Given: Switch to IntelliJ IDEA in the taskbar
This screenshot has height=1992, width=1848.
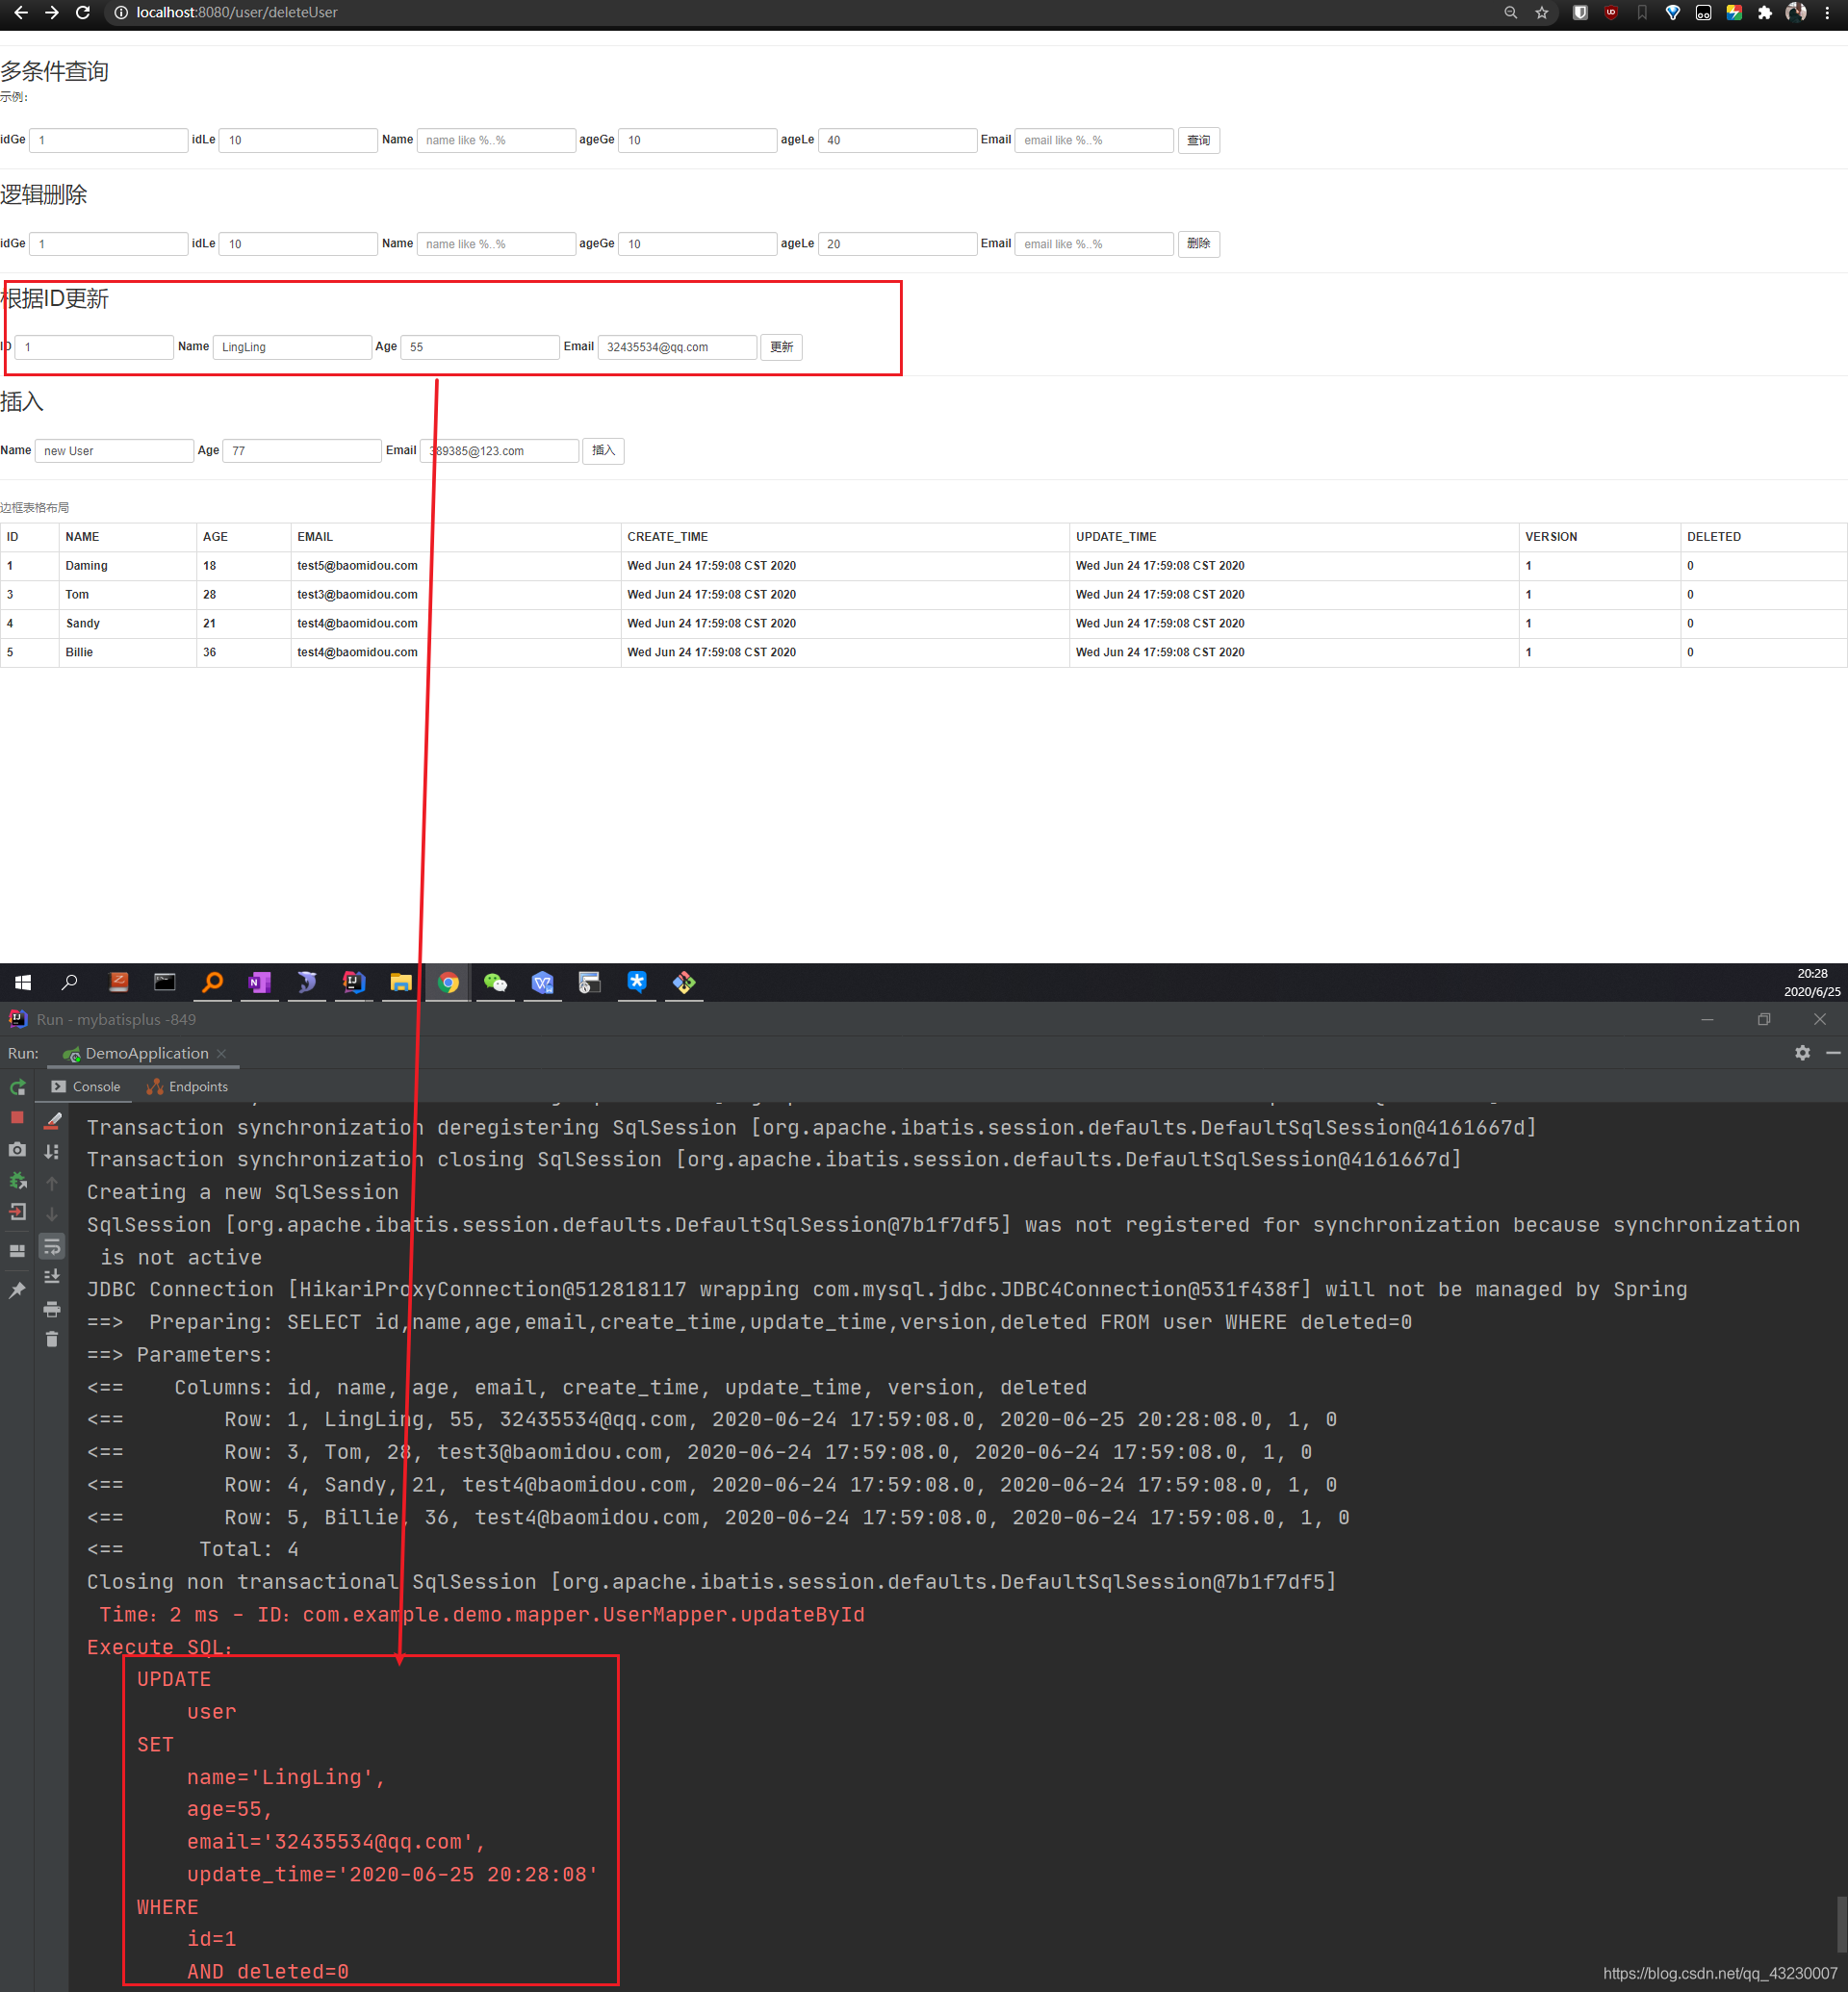Looking at the screenshot, I should click(354, 982).
